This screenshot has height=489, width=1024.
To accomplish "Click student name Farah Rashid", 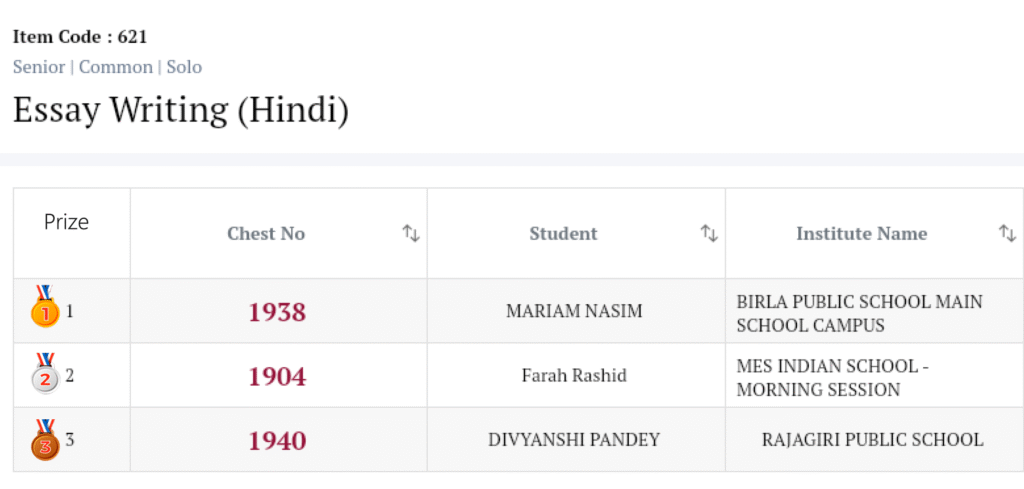I will coord(574,376).
